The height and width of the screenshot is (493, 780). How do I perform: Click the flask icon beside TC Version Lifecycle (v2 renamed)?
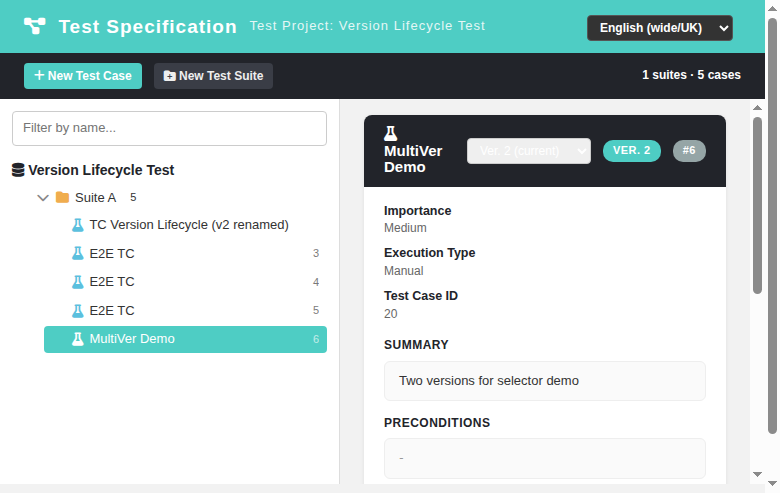pos(78,225)
